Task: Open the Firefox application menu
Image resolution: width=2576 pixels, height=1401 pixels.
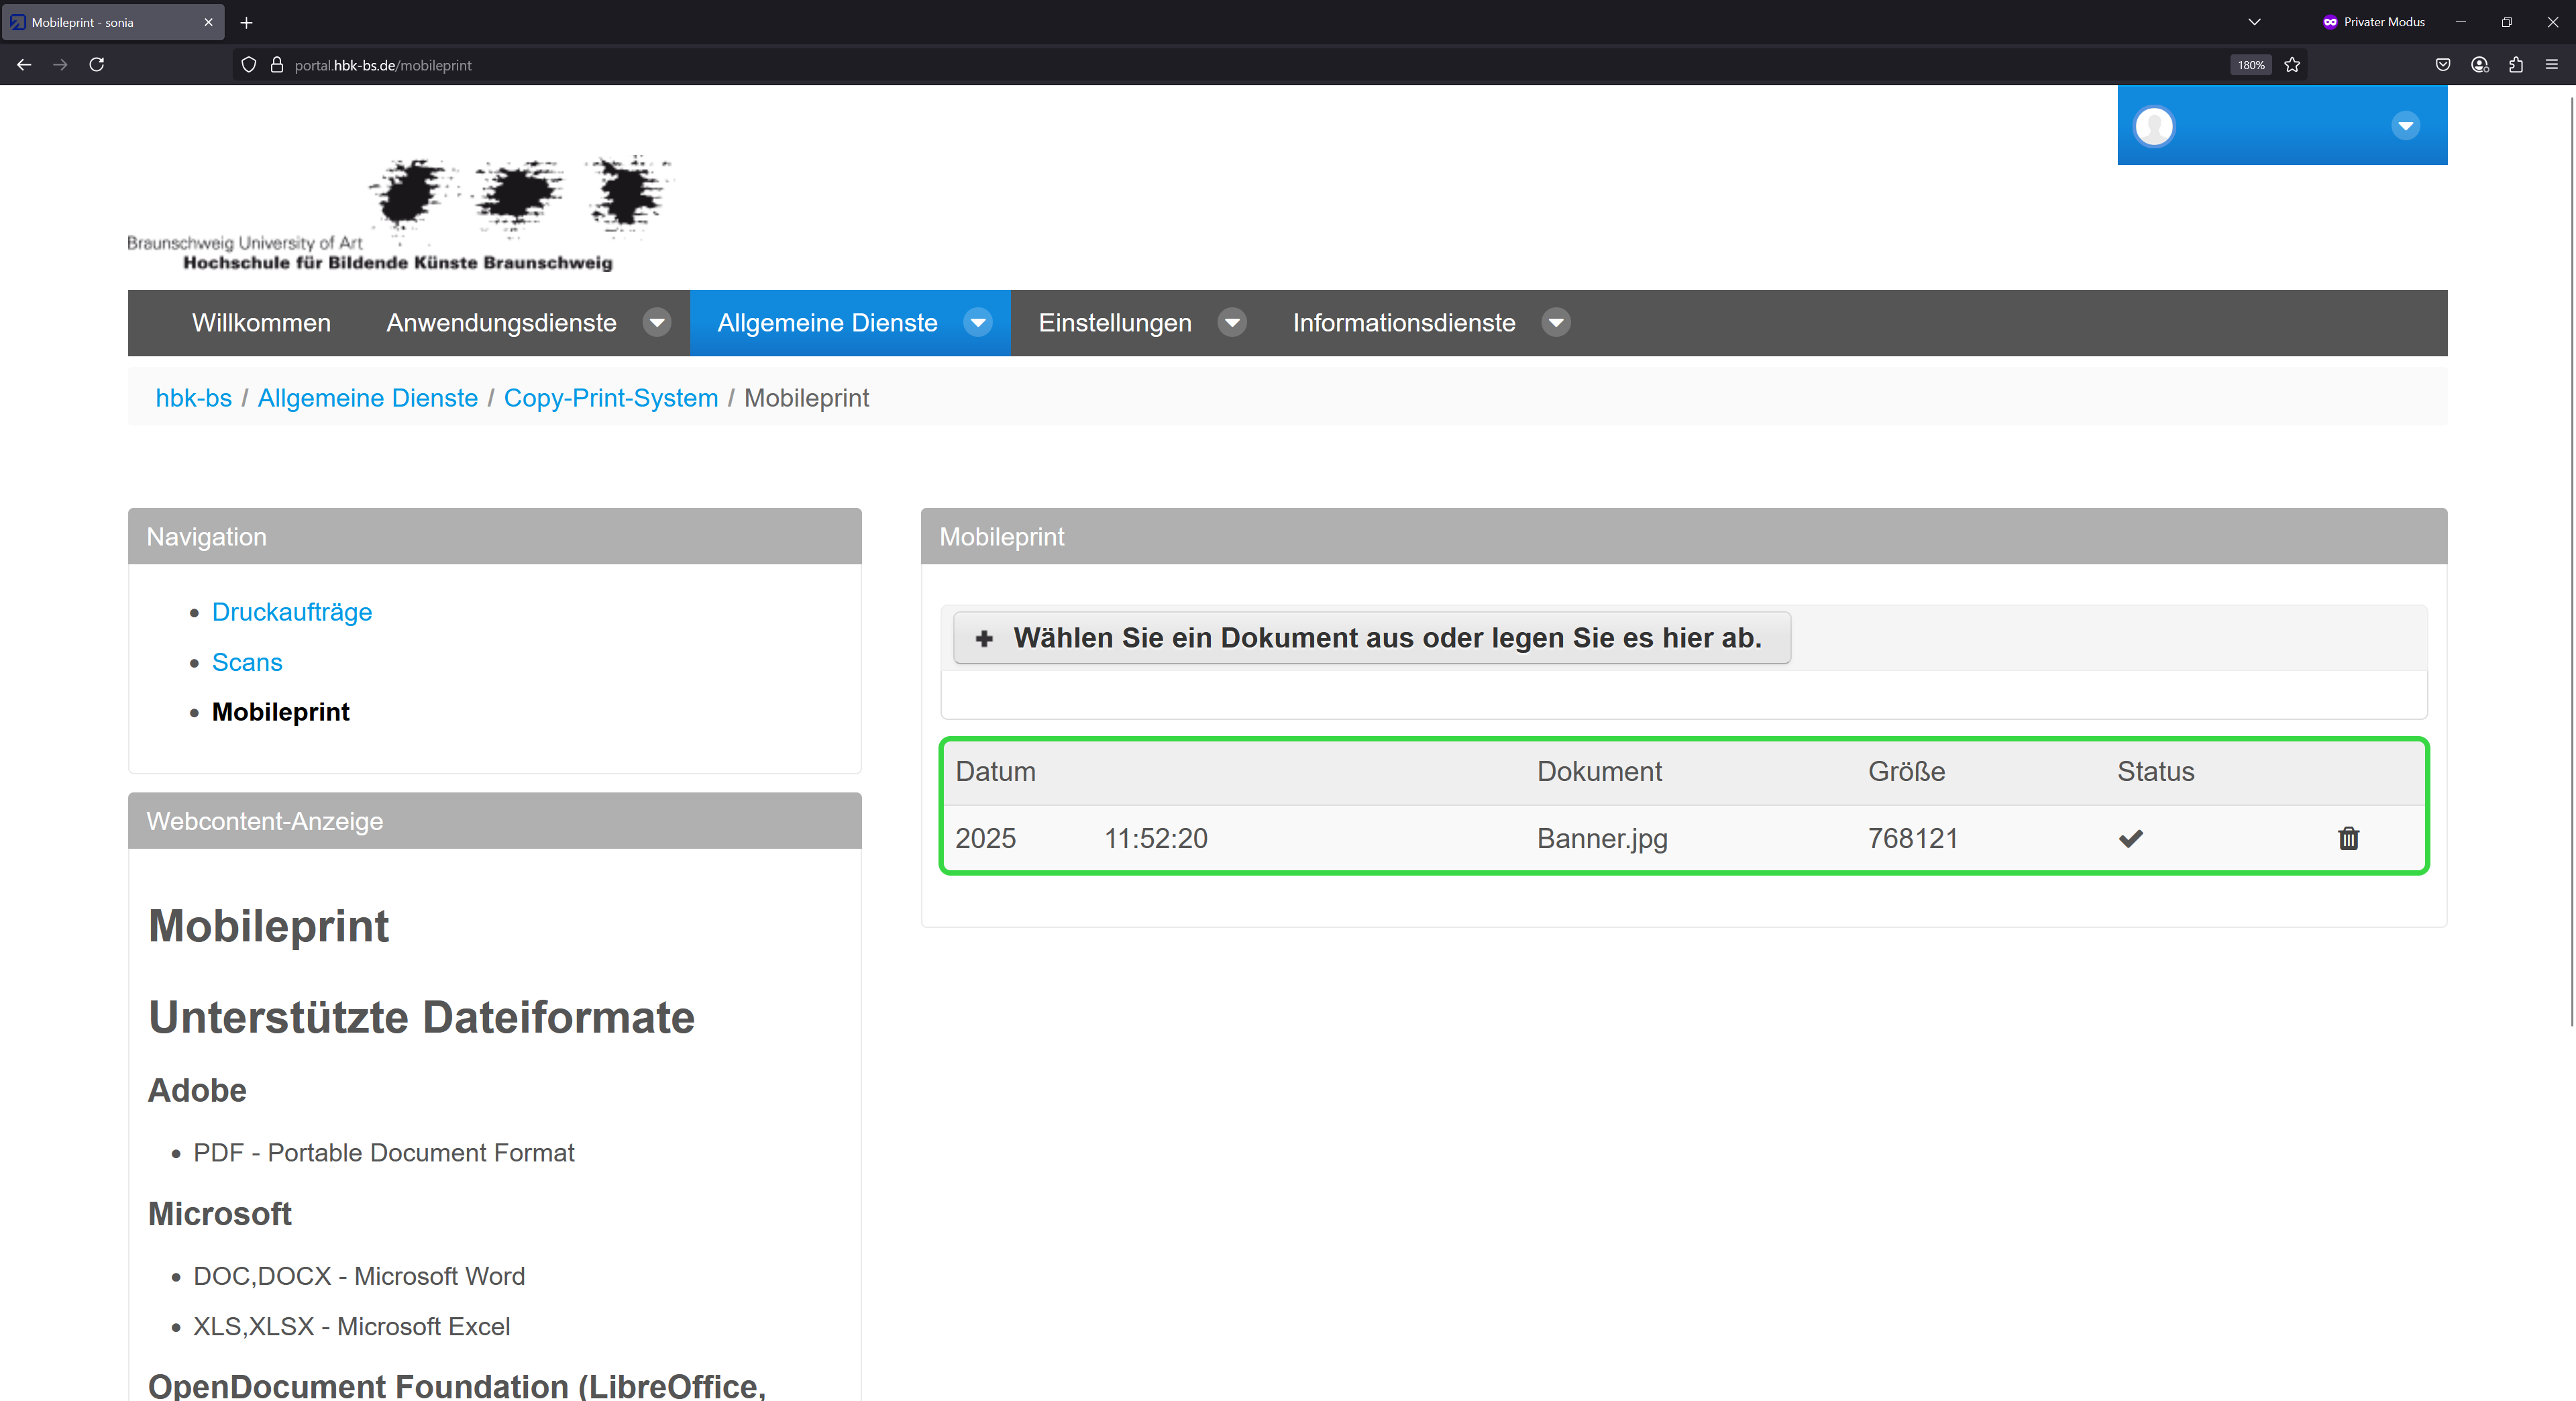Action: pos(2552,65)
